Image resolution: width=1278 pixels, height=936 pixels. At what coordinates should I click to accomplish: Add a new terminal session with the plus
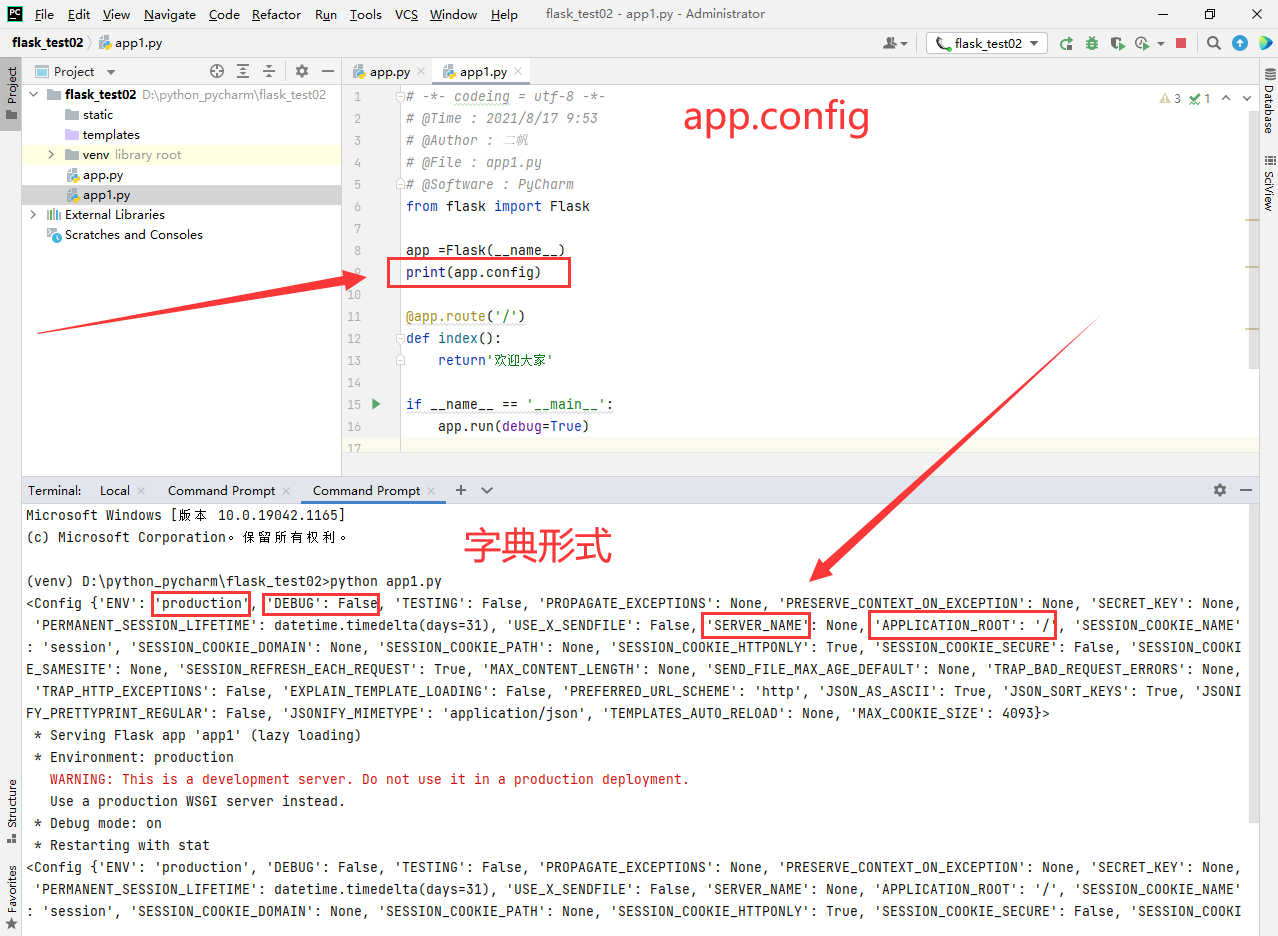[x=458, y=490]
